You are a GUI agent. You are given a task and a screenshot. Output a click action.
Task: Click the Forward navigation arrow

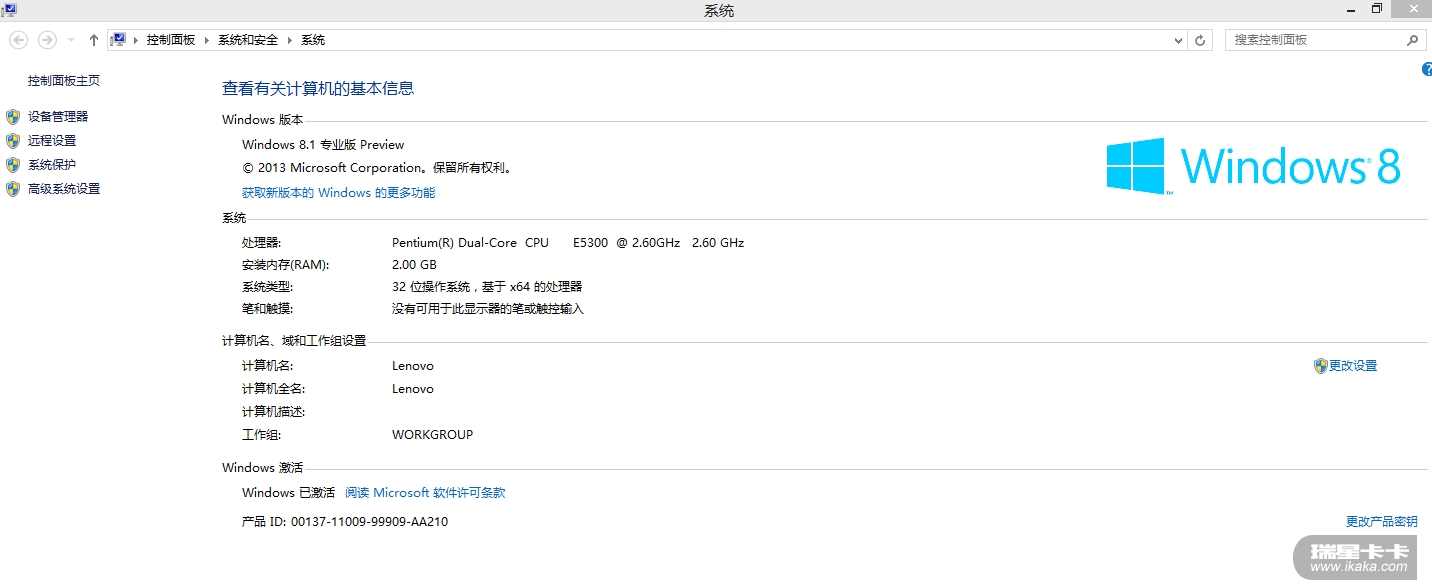(x=47, y=40)
